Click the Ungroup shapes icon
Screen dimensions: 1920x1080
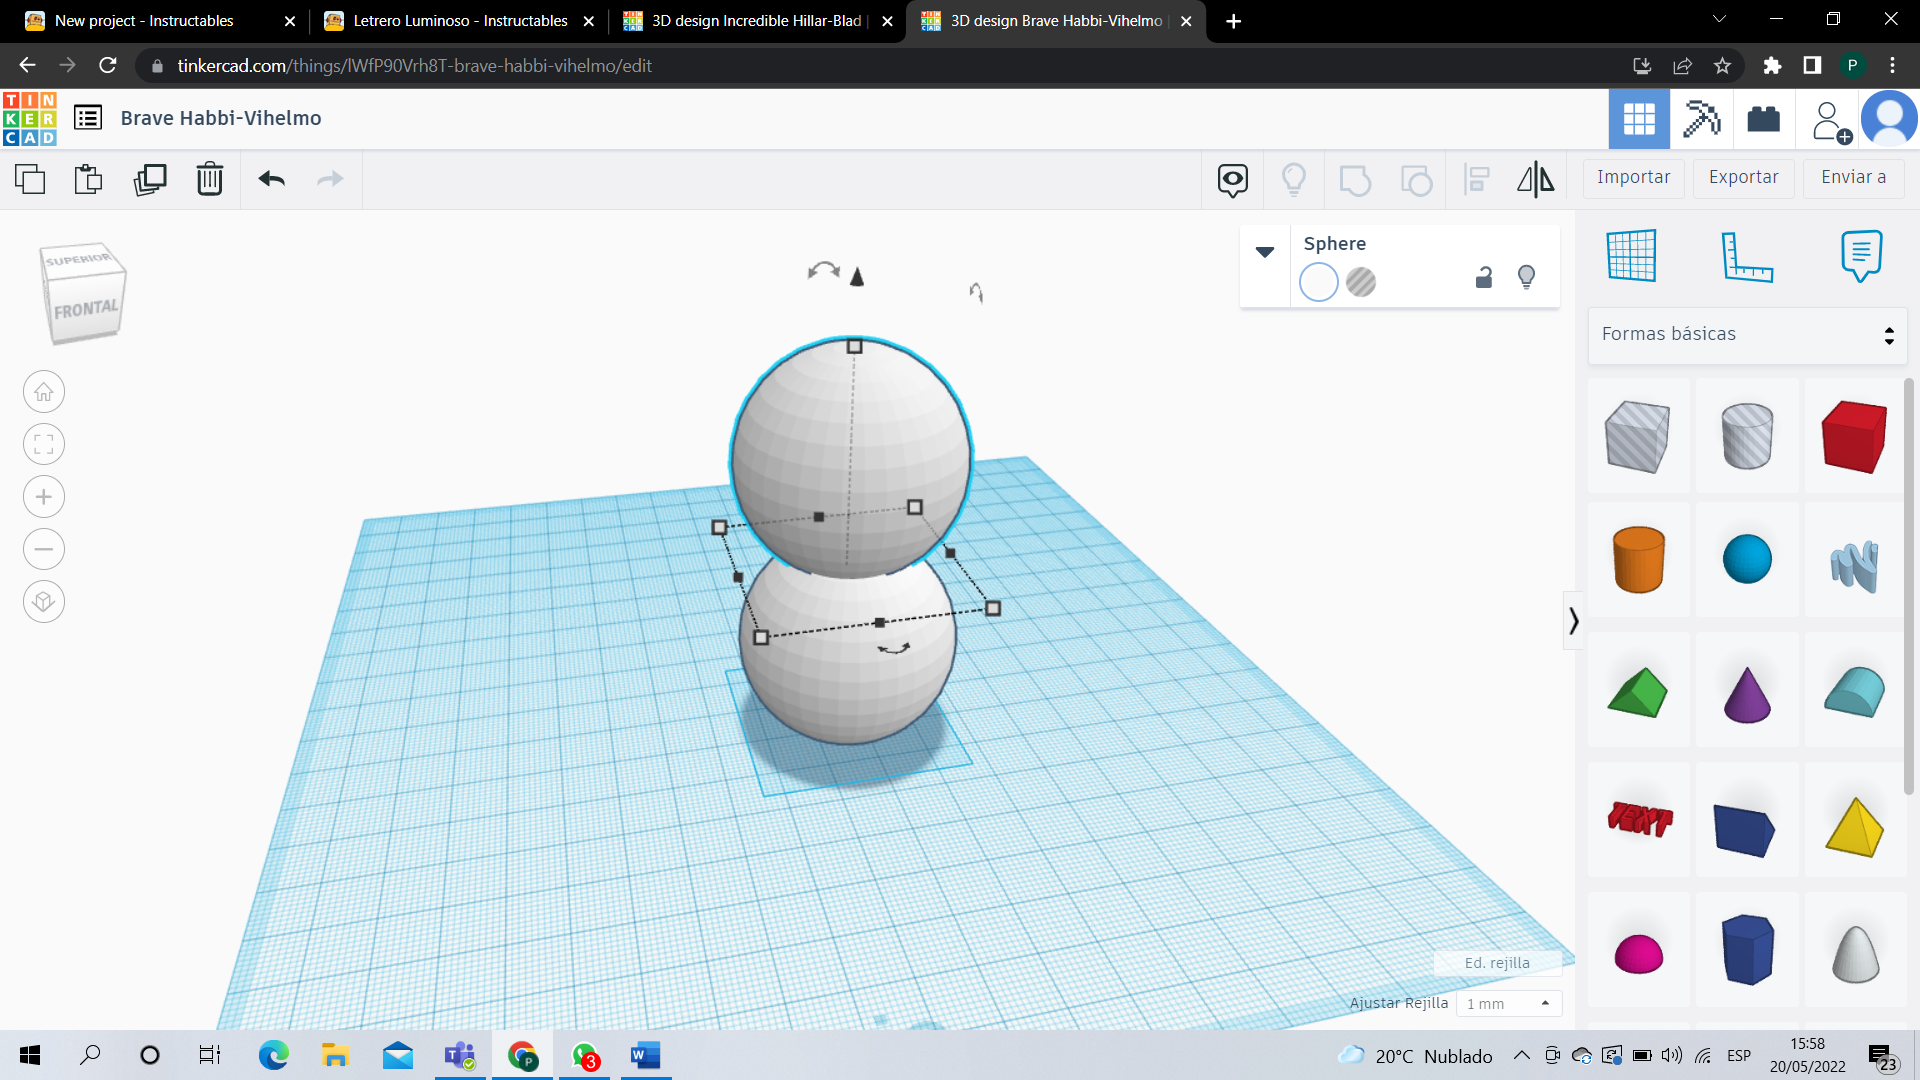tap(1416, 180)
